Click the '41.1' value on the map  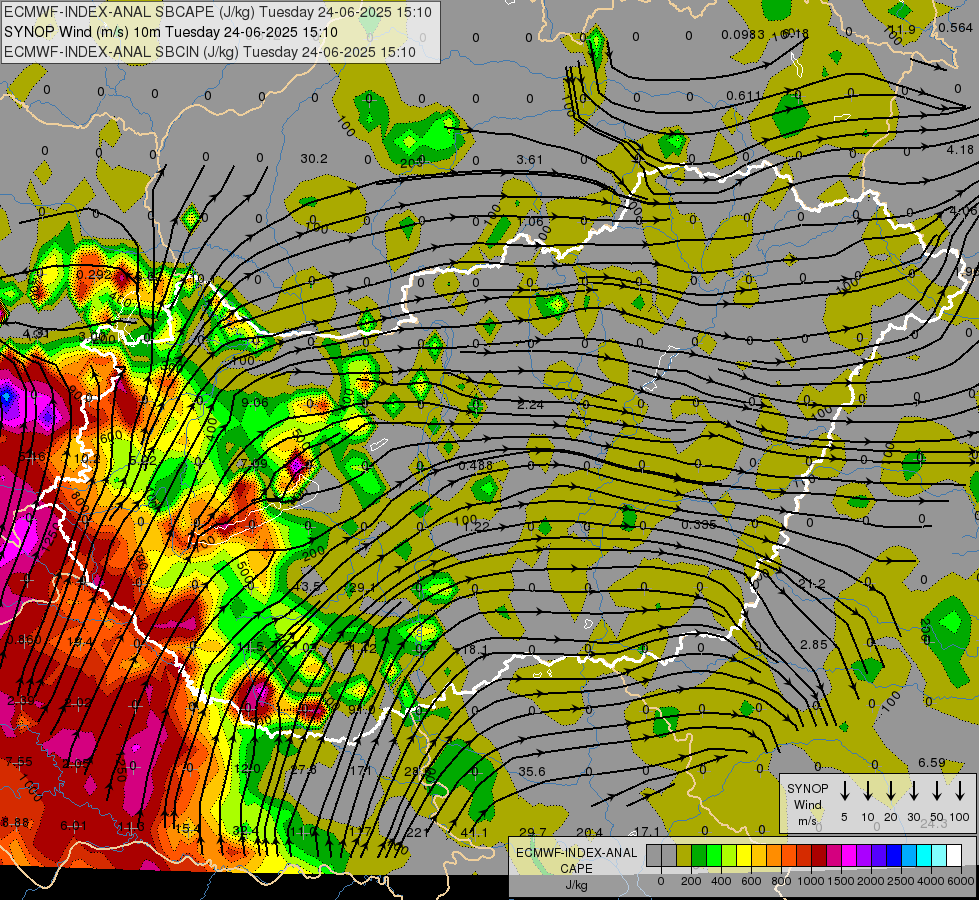click(x=474, y=832)
